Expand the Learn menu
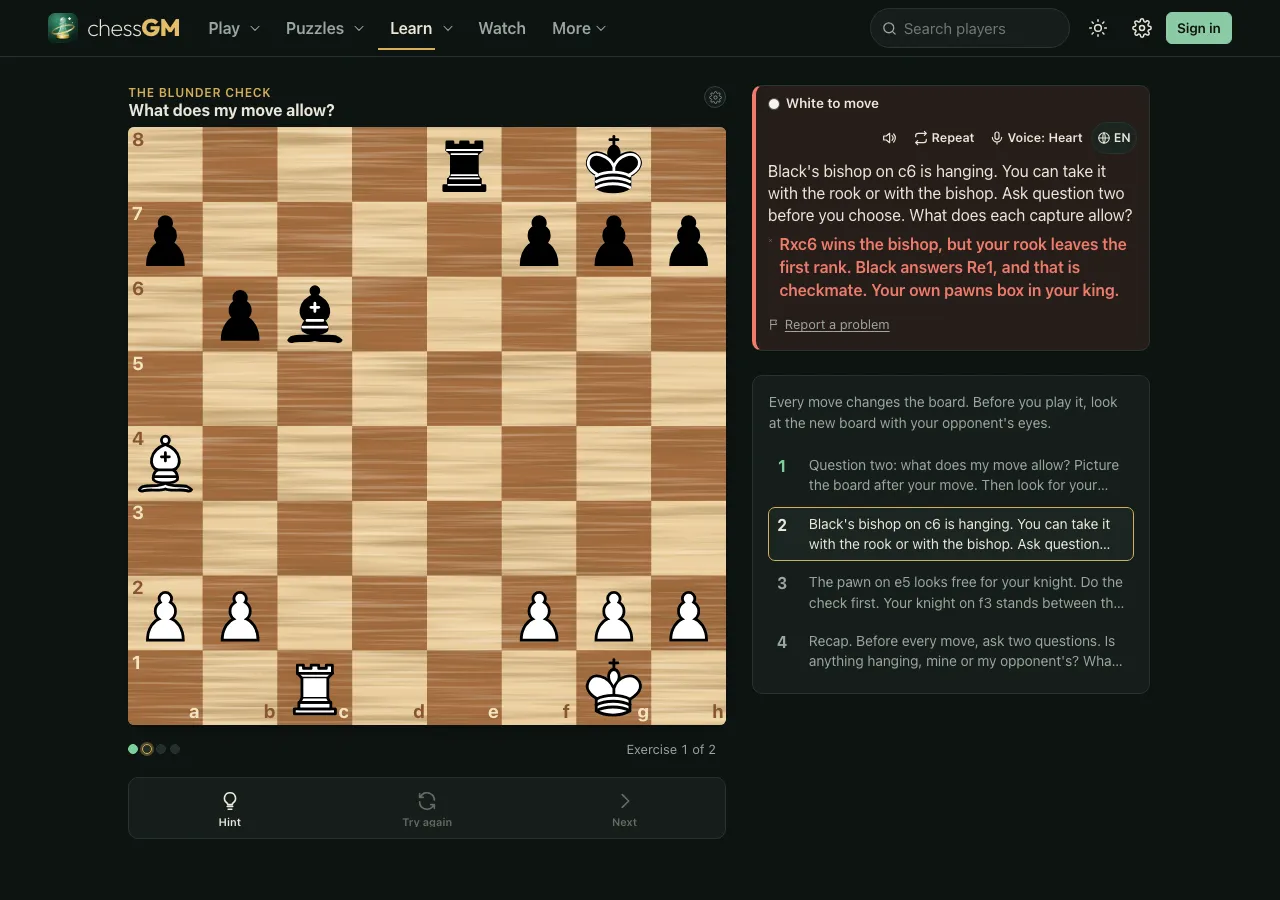 click(x=421, y=28)
